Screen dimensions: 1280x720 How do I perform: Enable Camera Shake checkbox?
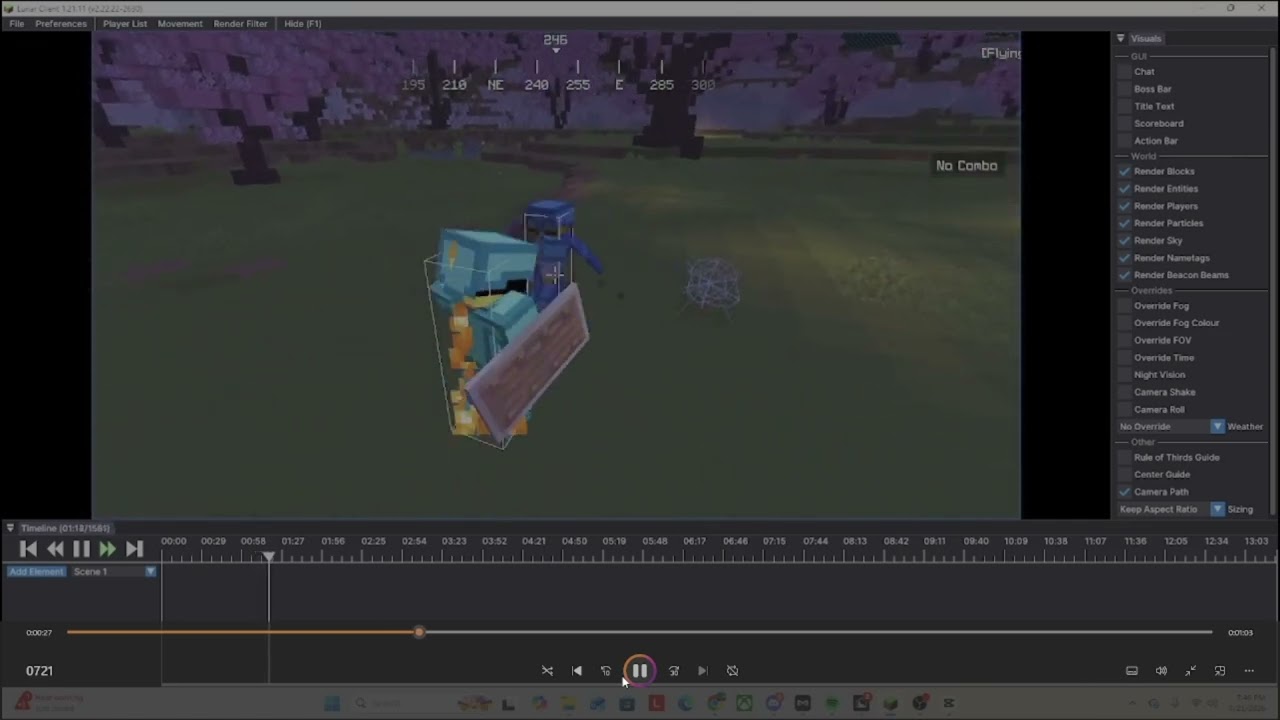[x=1125, y=392]
